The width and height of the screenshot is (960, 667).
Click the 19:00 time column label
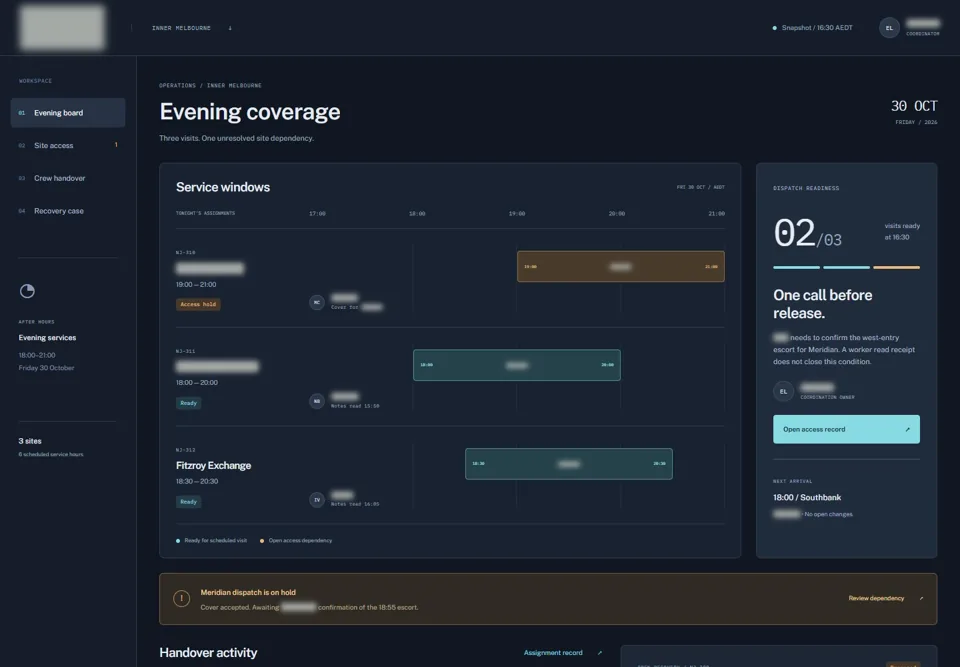[x=517, y=214]
